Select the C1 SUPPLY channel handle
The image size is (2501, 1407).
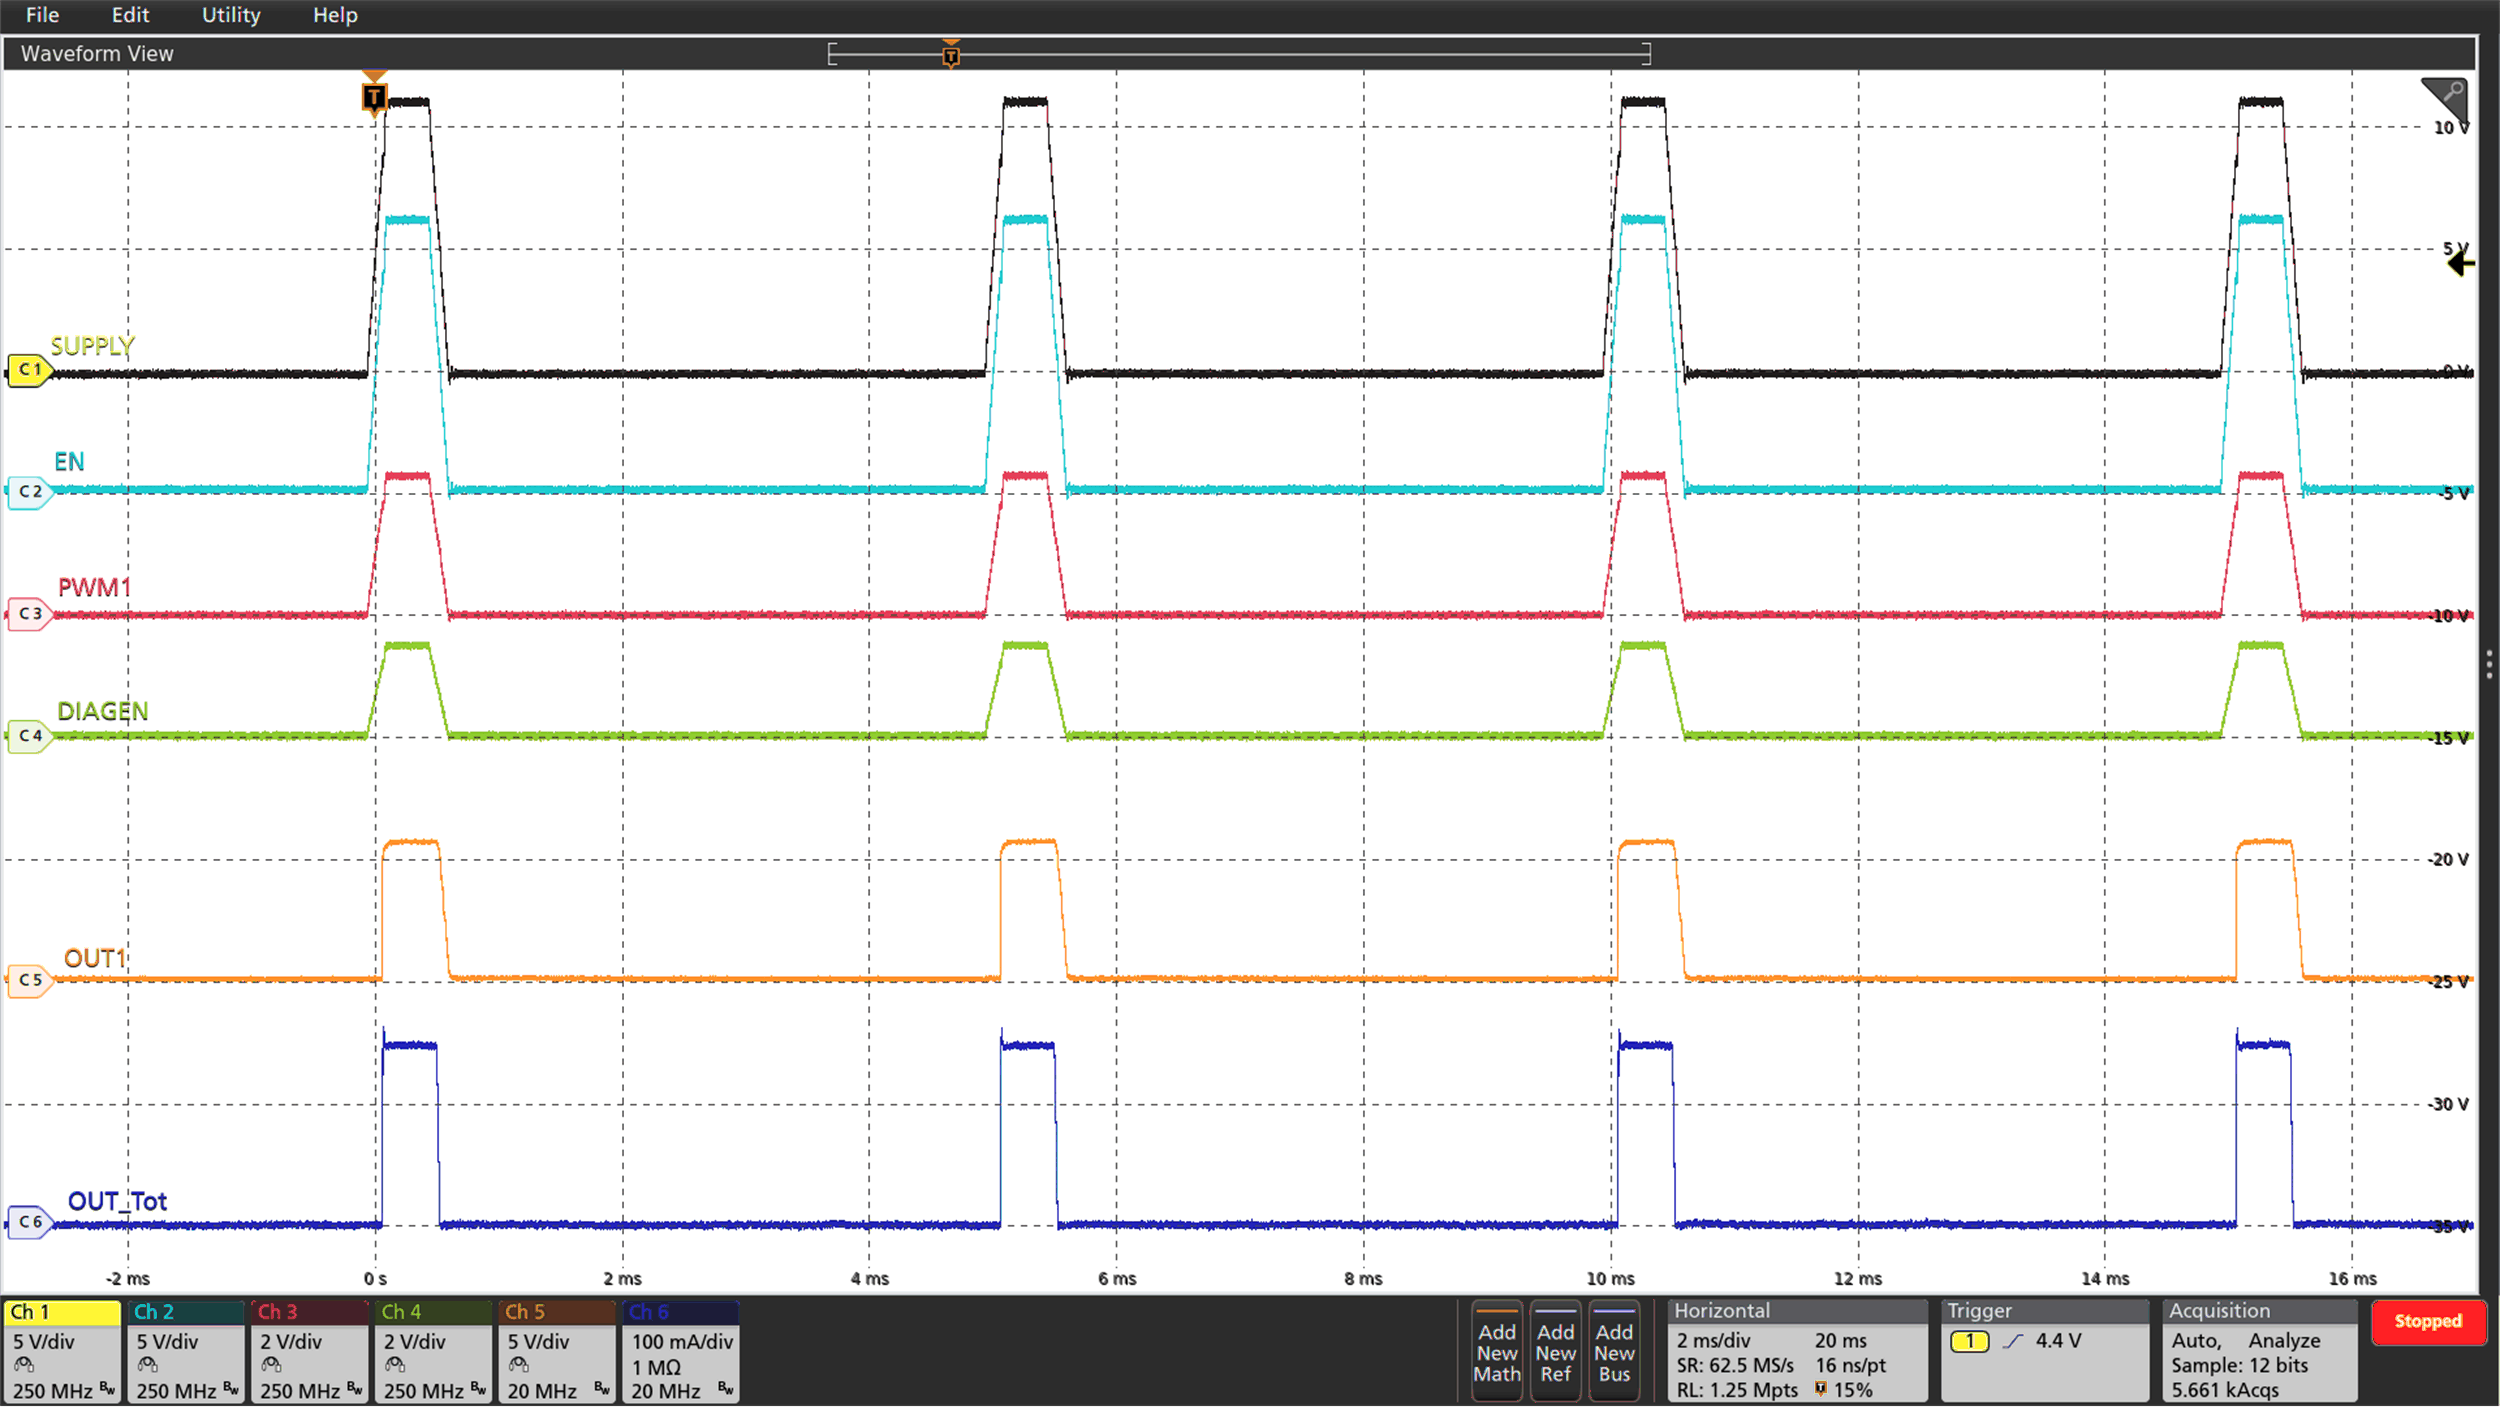[x=29, y=368]
